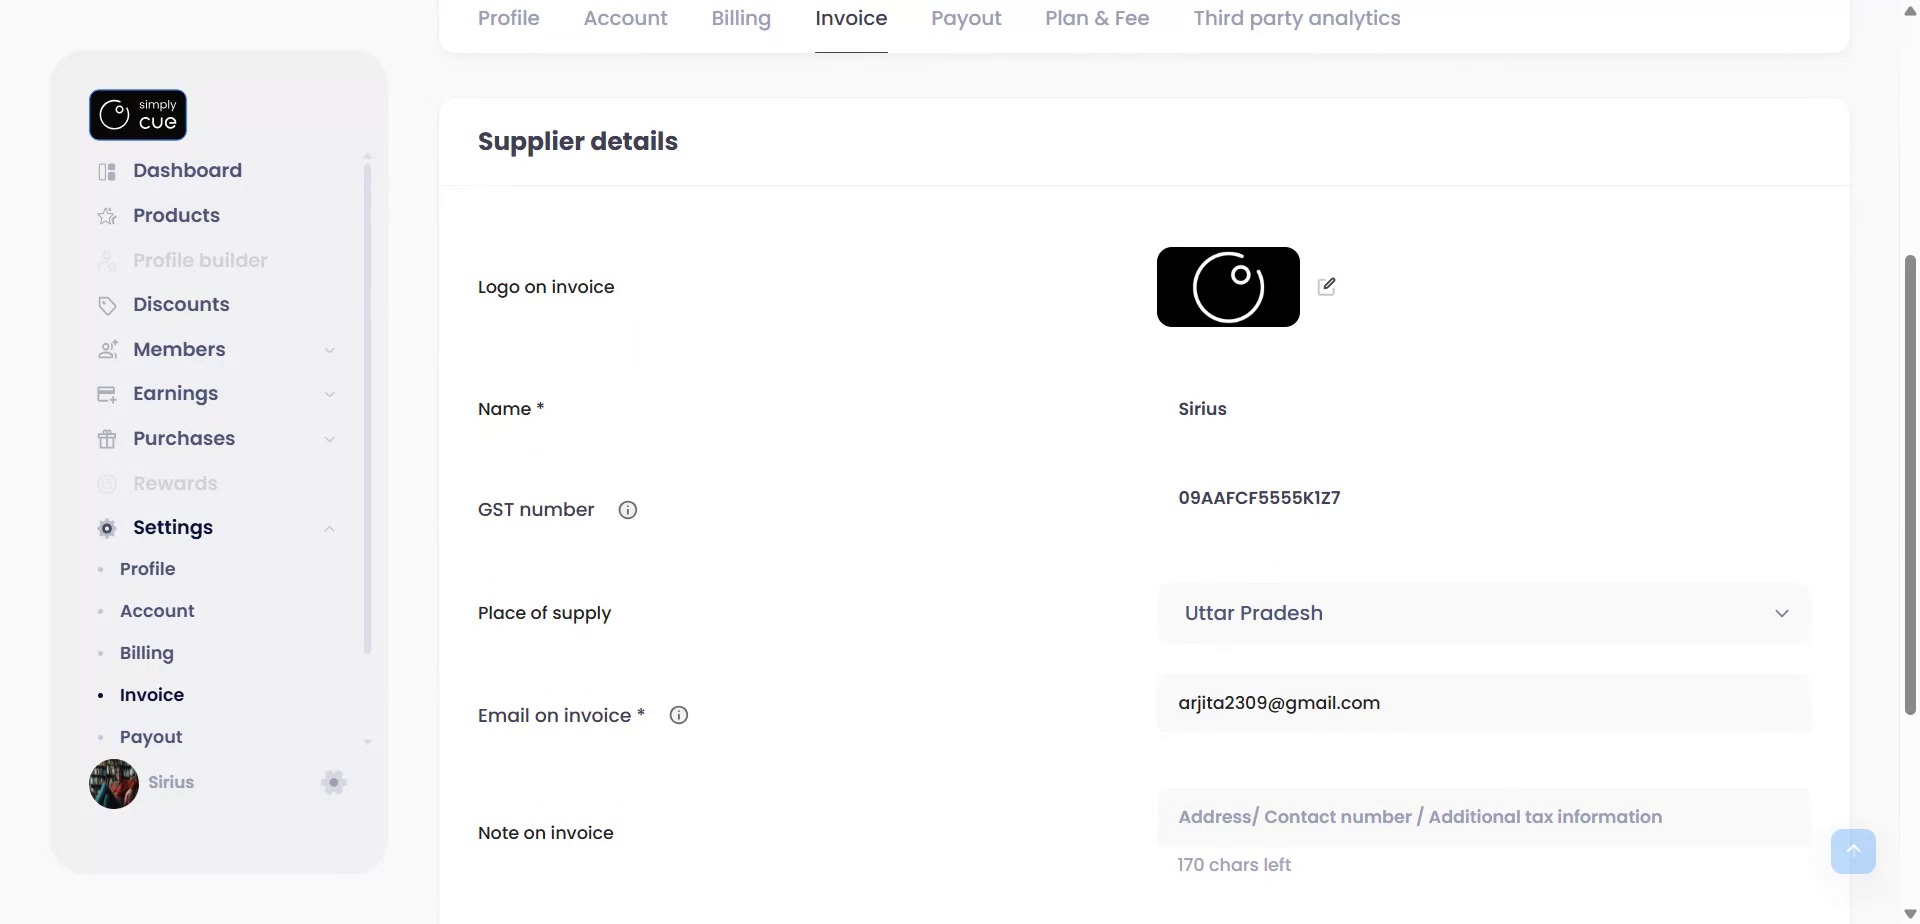The height and width of the screenshot is (924, 1920).
Task: Click the Sirius profile avatar
Action: (x=114, y=783)
